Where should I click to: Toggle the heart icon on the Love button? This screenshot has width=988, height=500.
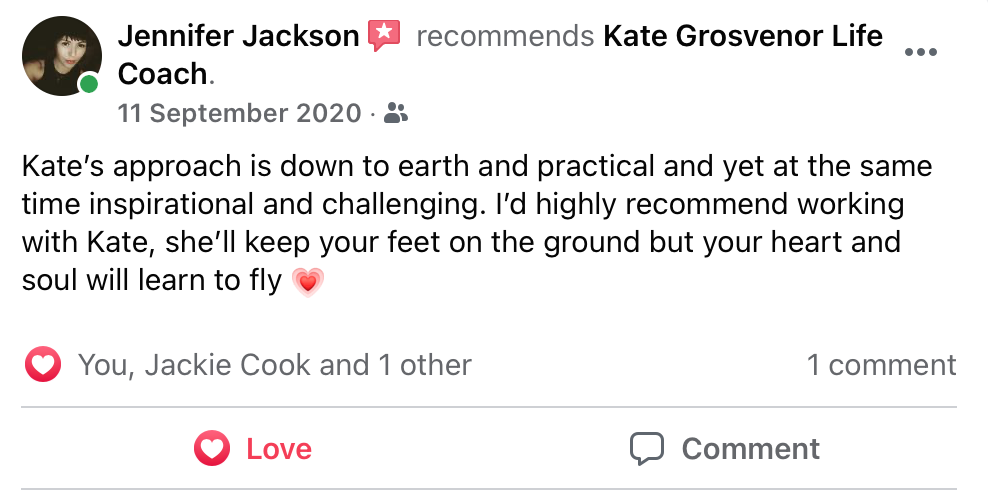click(x=212, y=448)
